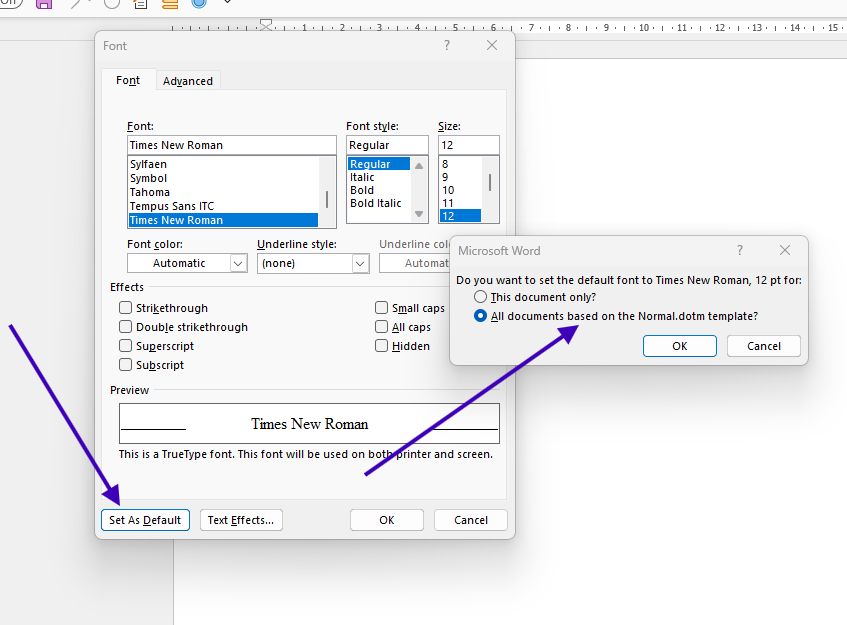Enable the Small caps checkbox
The image size is (847, 625).
(381, 308)
